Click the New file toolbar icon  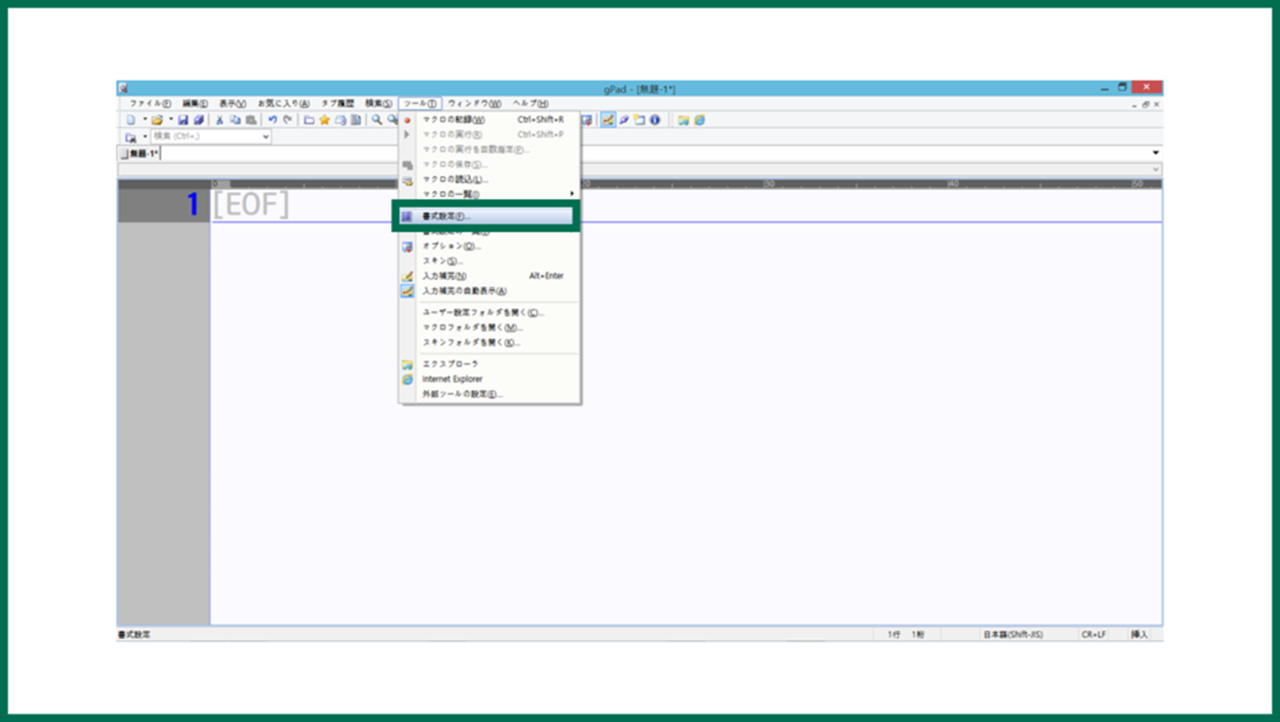coord(132,120)
